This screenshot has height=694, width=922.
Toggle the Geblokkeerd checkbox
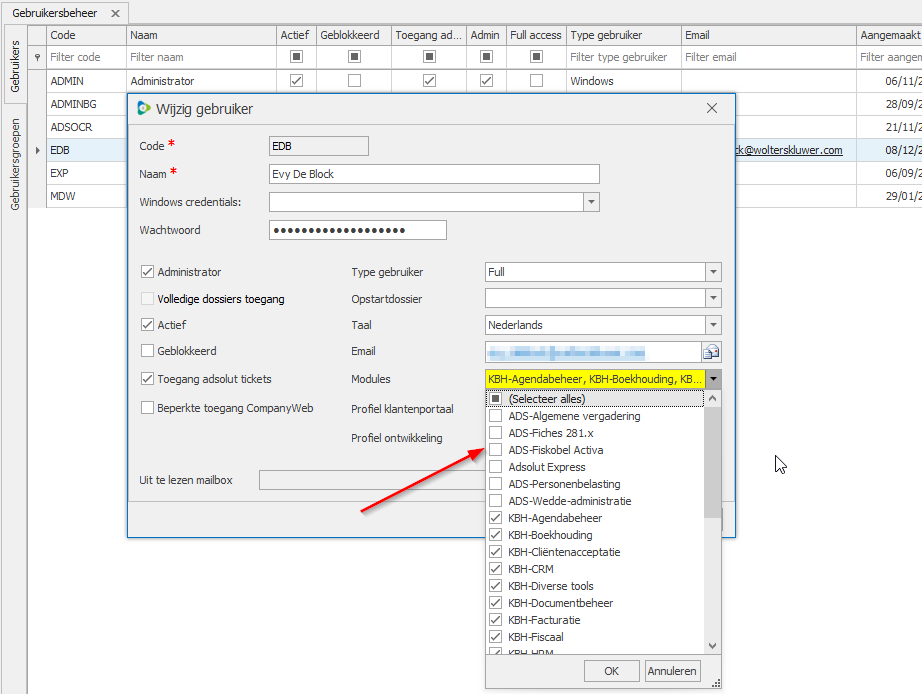(148, 351)
